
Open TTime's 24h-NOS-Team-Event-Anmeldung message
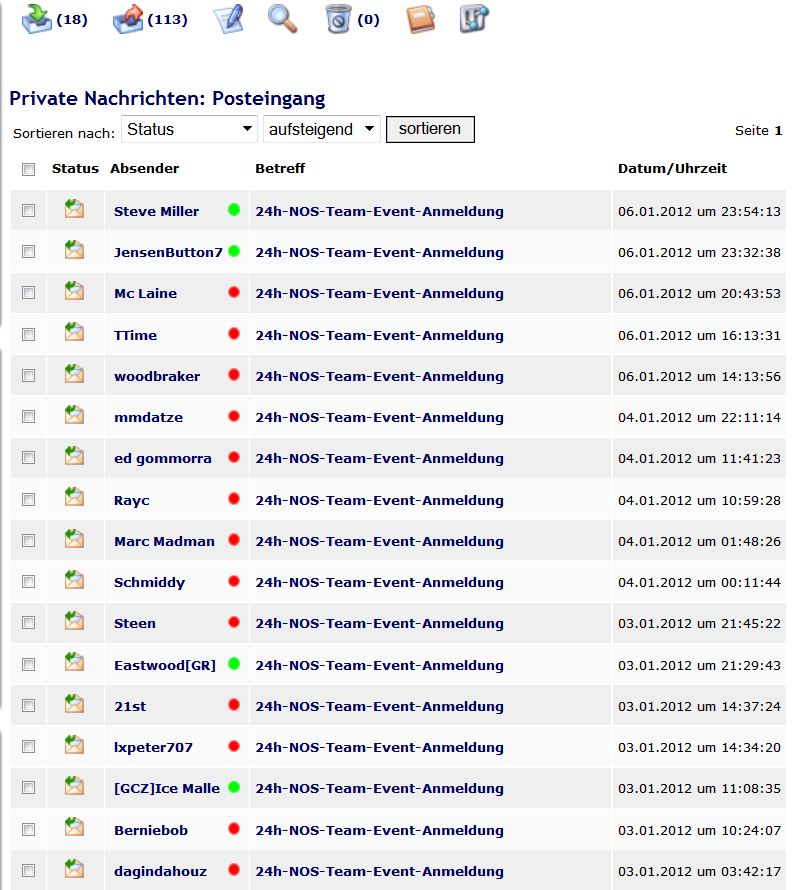(x=379, y=335)
